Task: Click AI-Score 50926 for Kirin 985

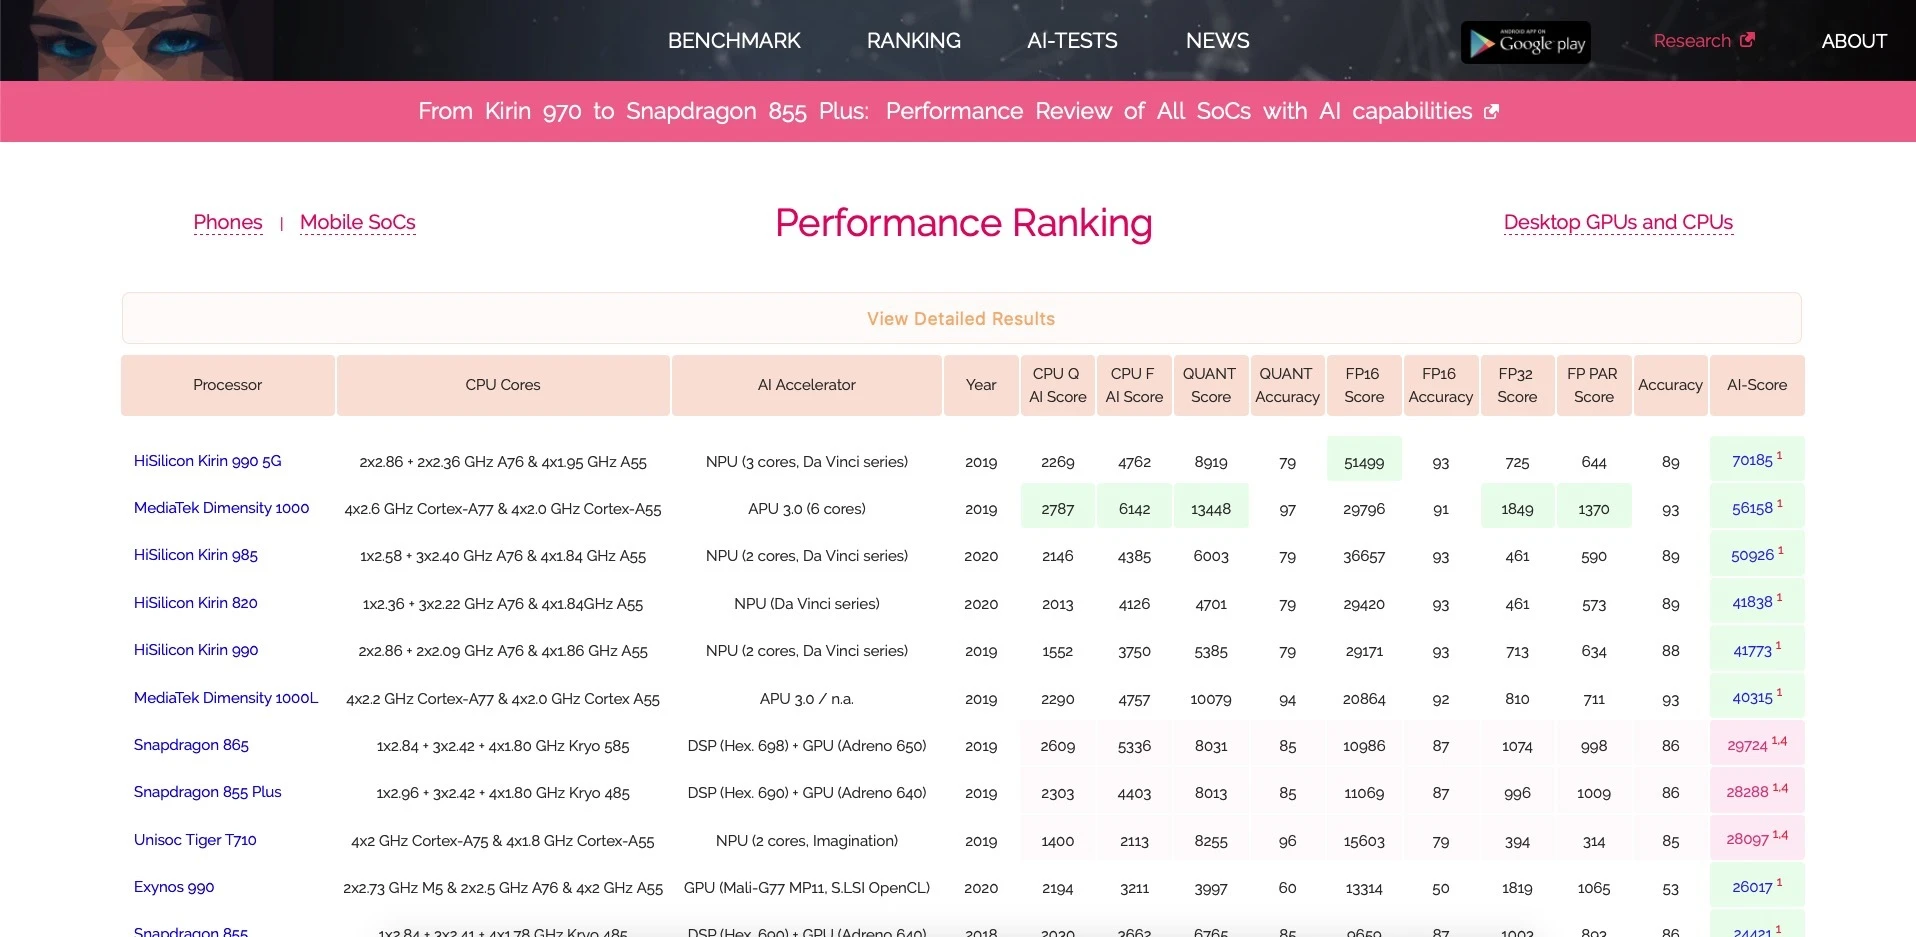Action: click(1757, 555)
